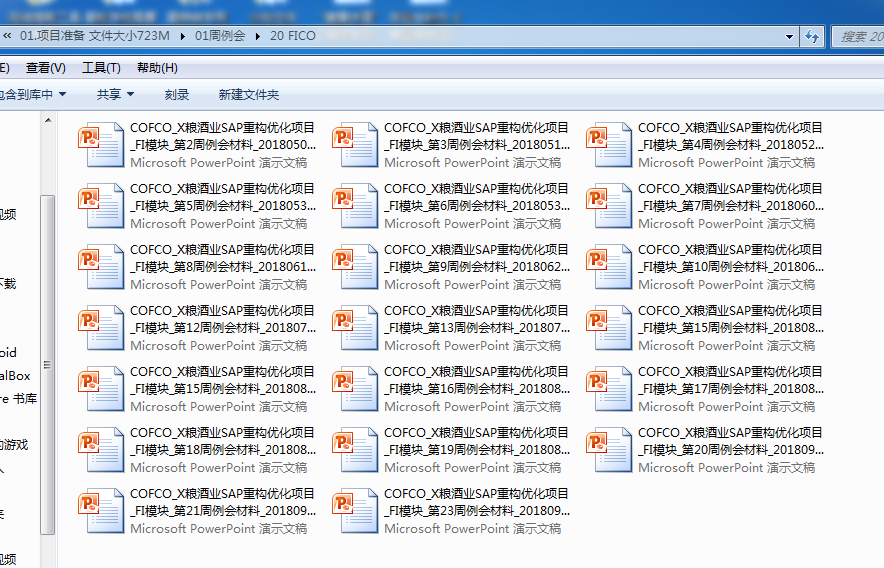Click the navigation pane scrollbar thumb
The width and height of the screenshot is (884, 568).
pyautogui.click(x=48, y=364)
